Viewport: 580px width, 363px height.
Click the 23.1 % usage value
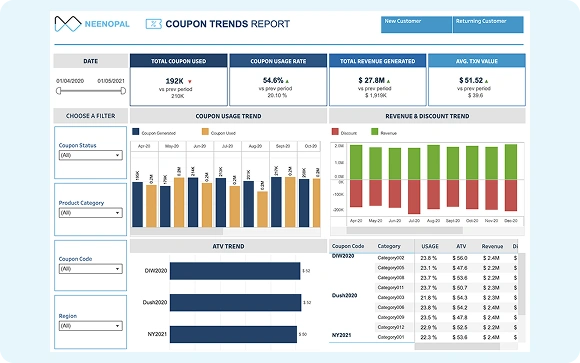pos(428,268)
